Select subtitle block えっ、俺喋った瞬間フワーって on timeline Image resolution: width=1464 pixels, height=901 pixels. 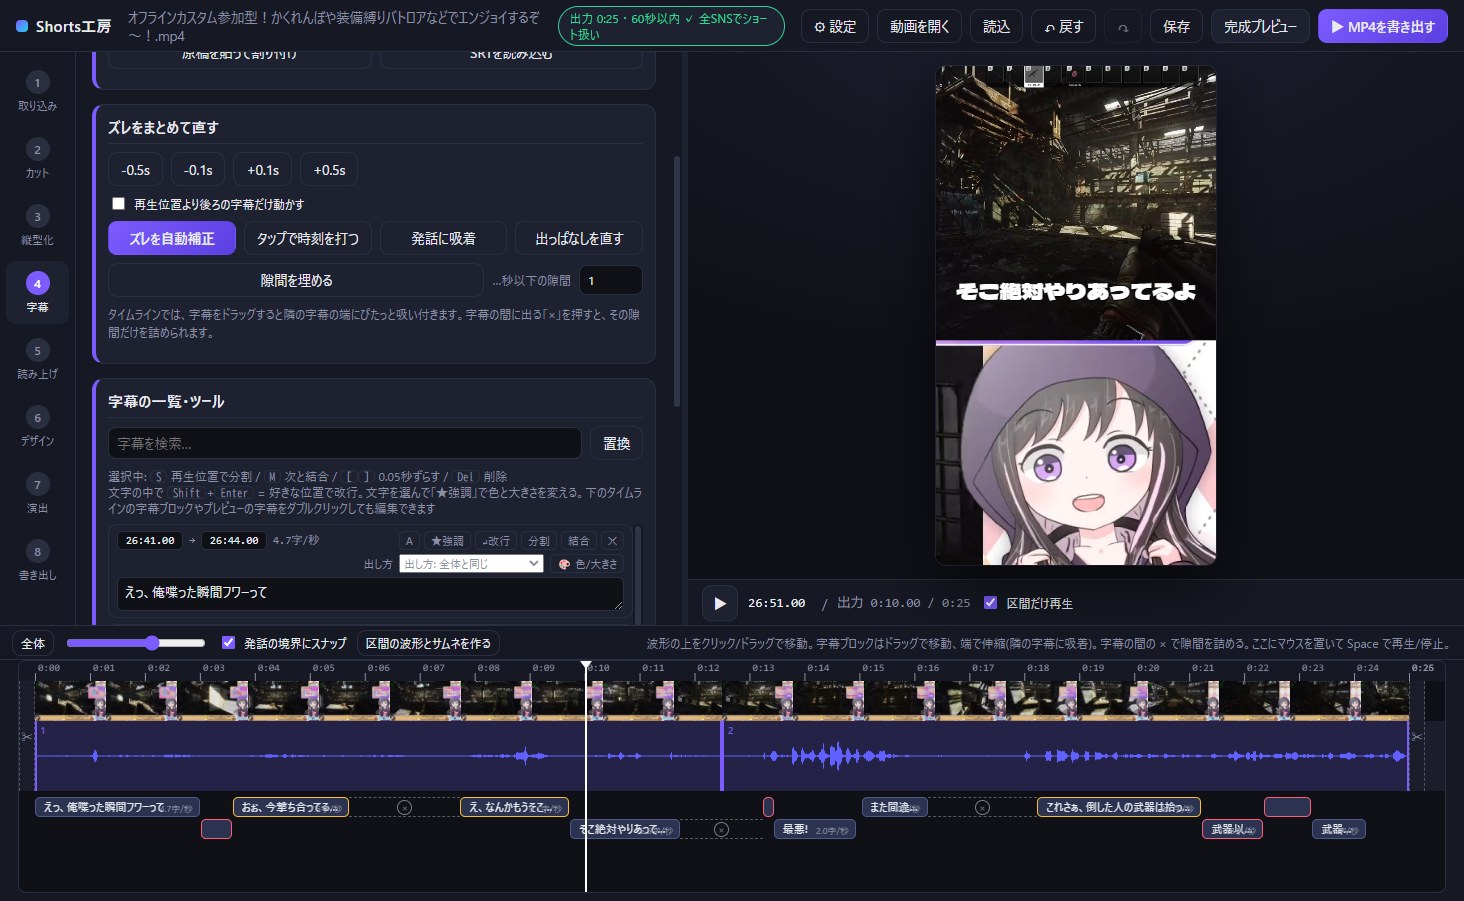coord(117,807)
